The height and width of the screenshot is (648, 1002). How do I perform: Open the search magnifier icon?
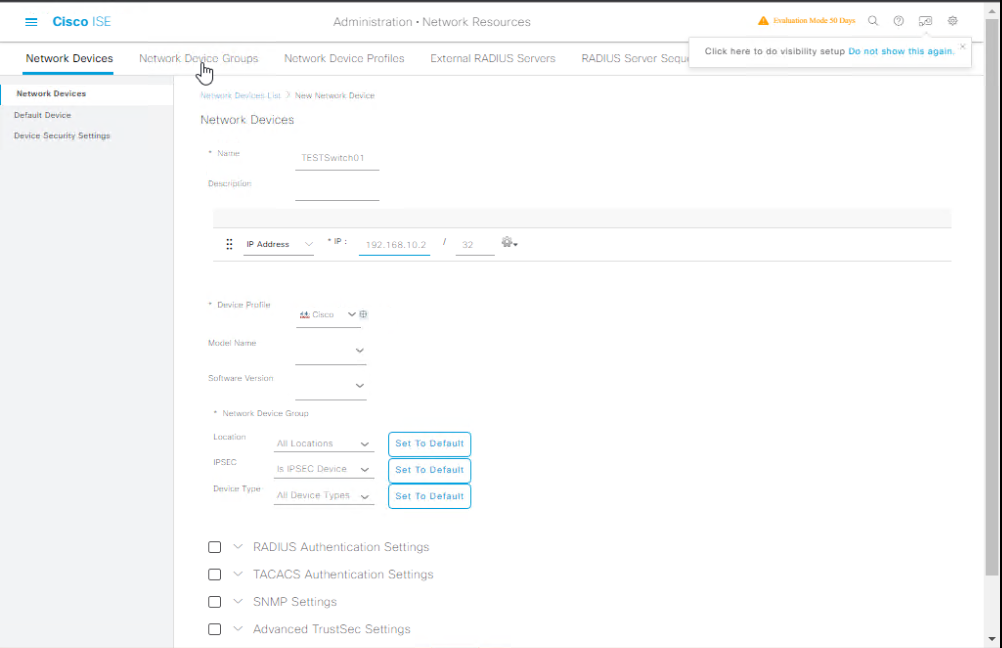click(x=873, y=20)
